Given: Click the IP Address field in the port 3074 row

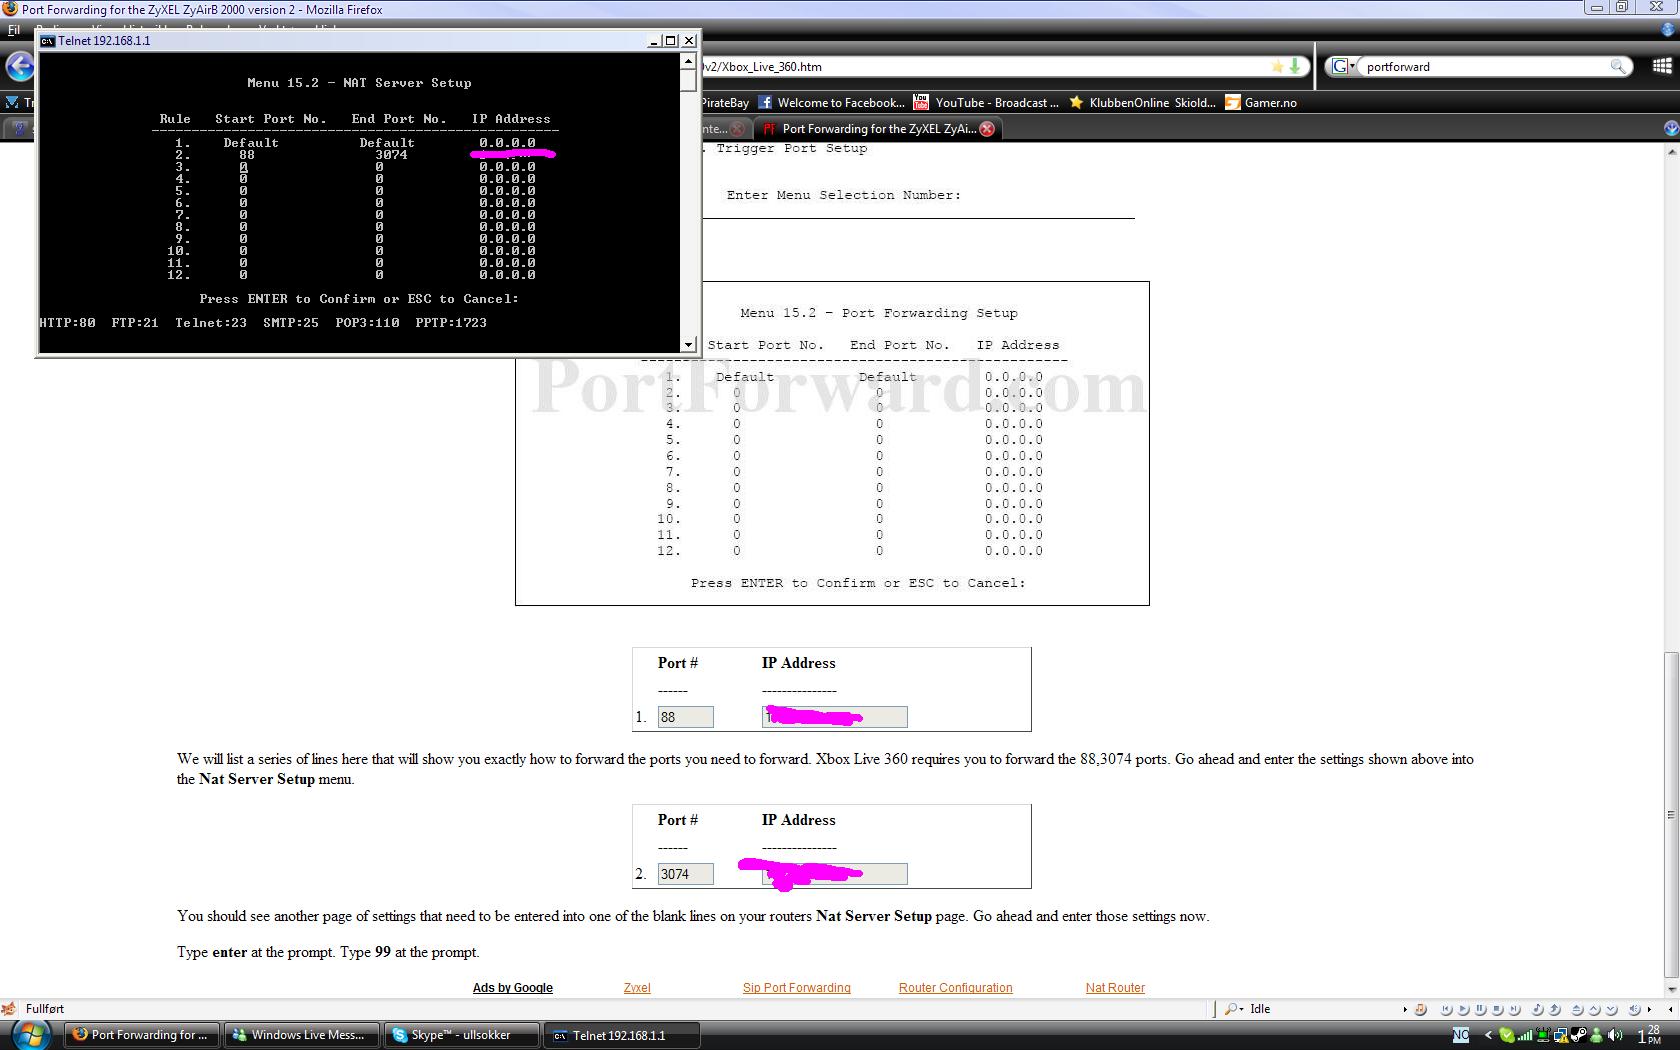Looking at the screenshot, I should (x=835, y=874).
